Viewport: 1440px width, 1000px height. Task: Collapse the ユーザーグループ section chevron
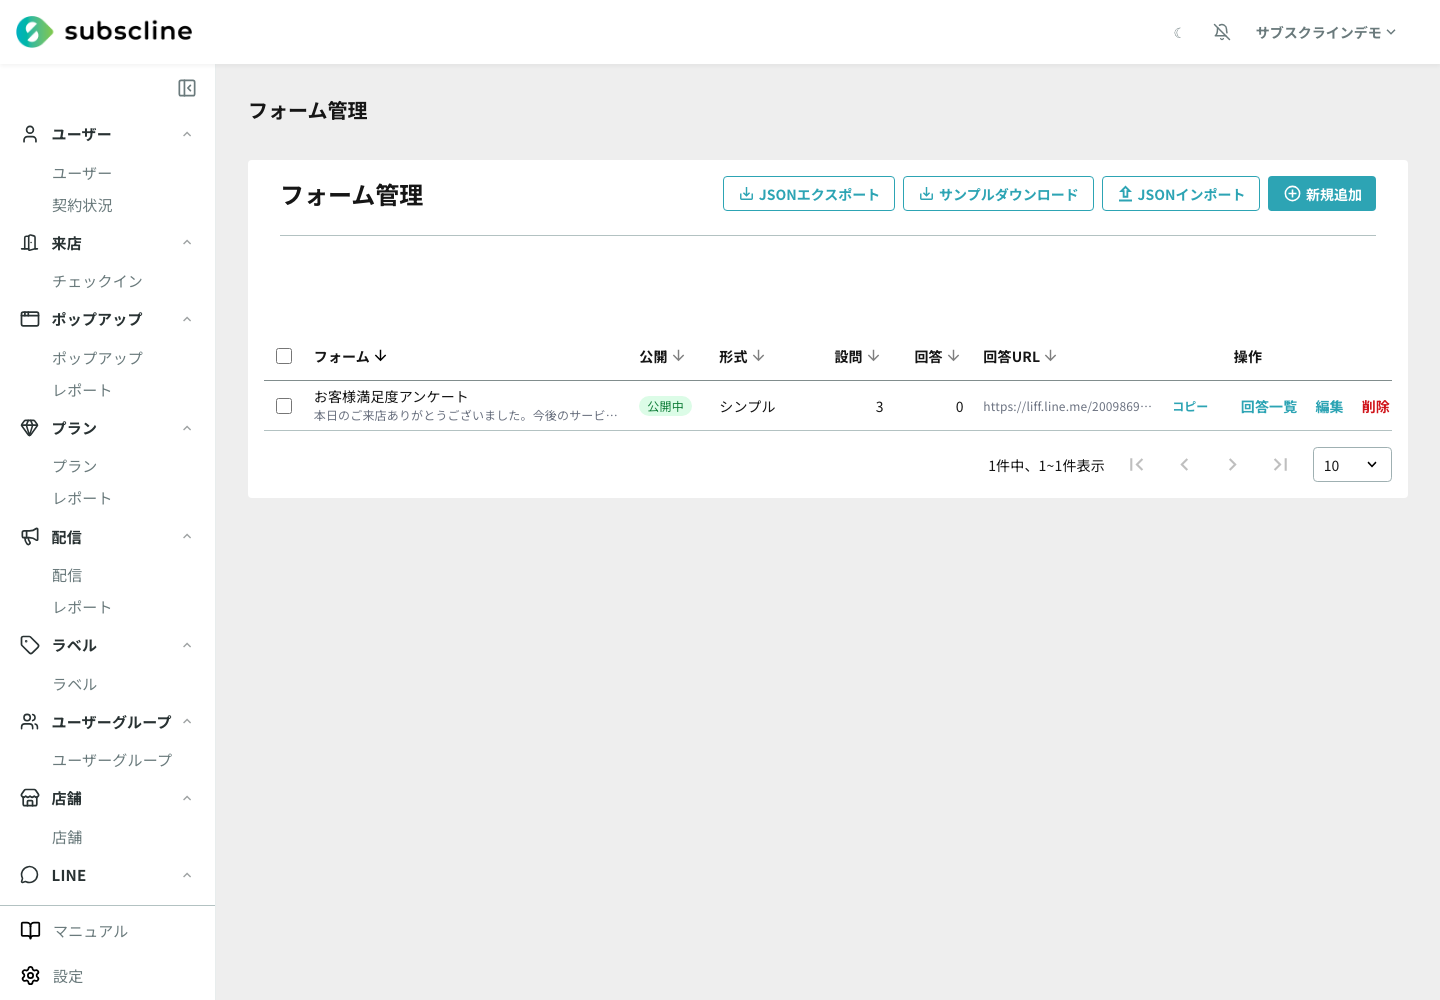point(187,722)
